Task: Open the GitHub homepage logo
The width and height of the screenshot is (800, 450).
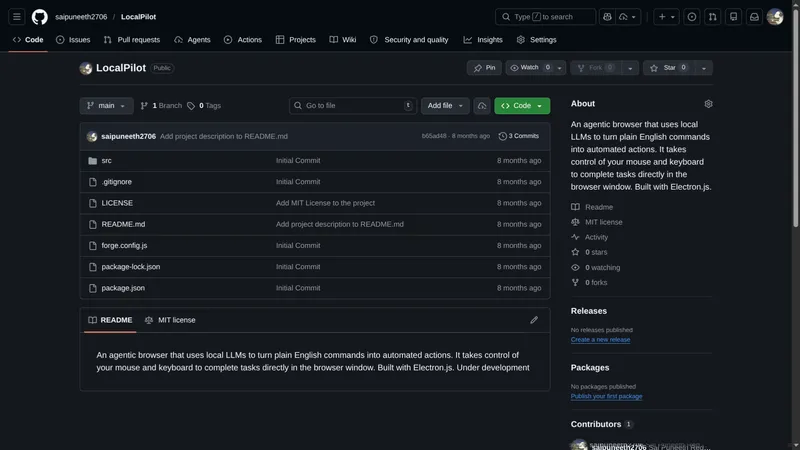Action: tap(39, 17)
